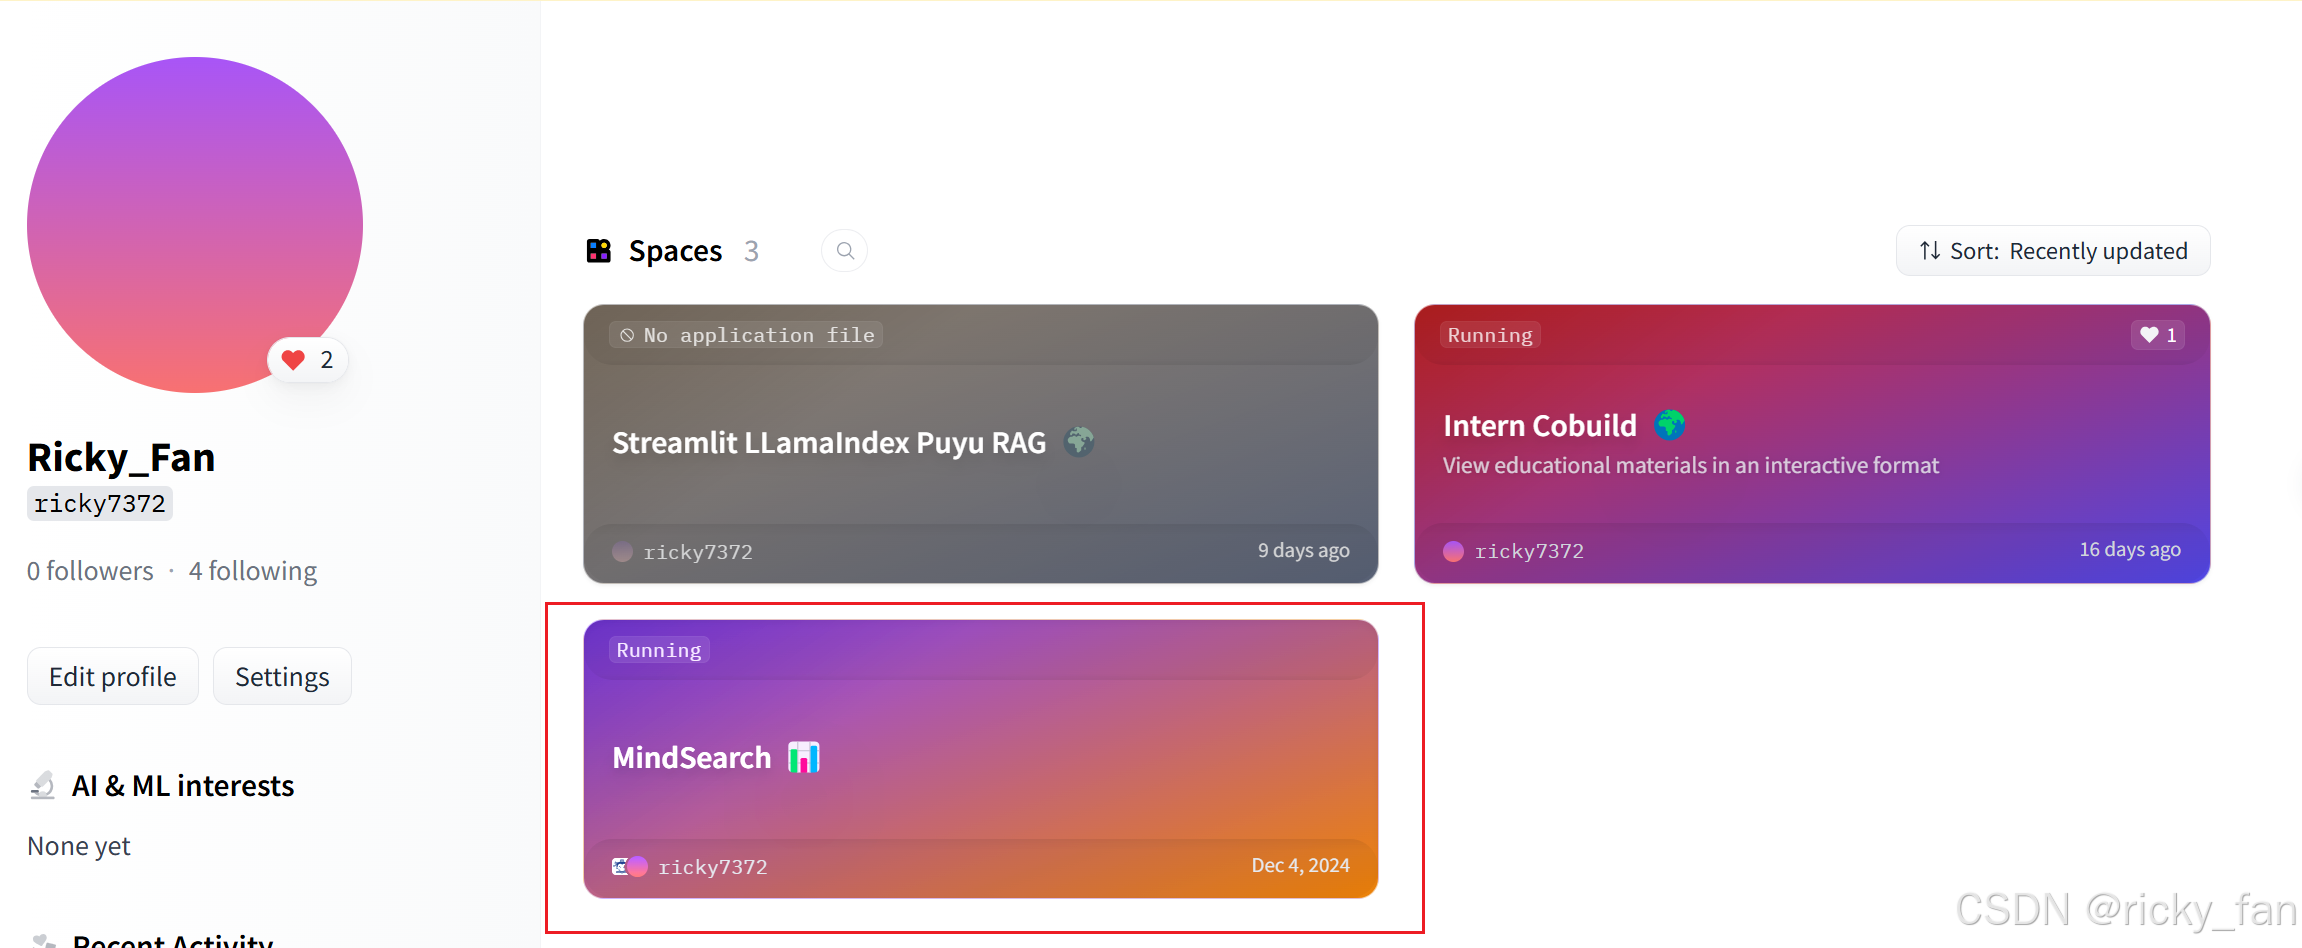Click the globe emoji next to Intern Cobuild
Image resolution: width=2302 pixels, height=948 pixels.
(1670, 425)
